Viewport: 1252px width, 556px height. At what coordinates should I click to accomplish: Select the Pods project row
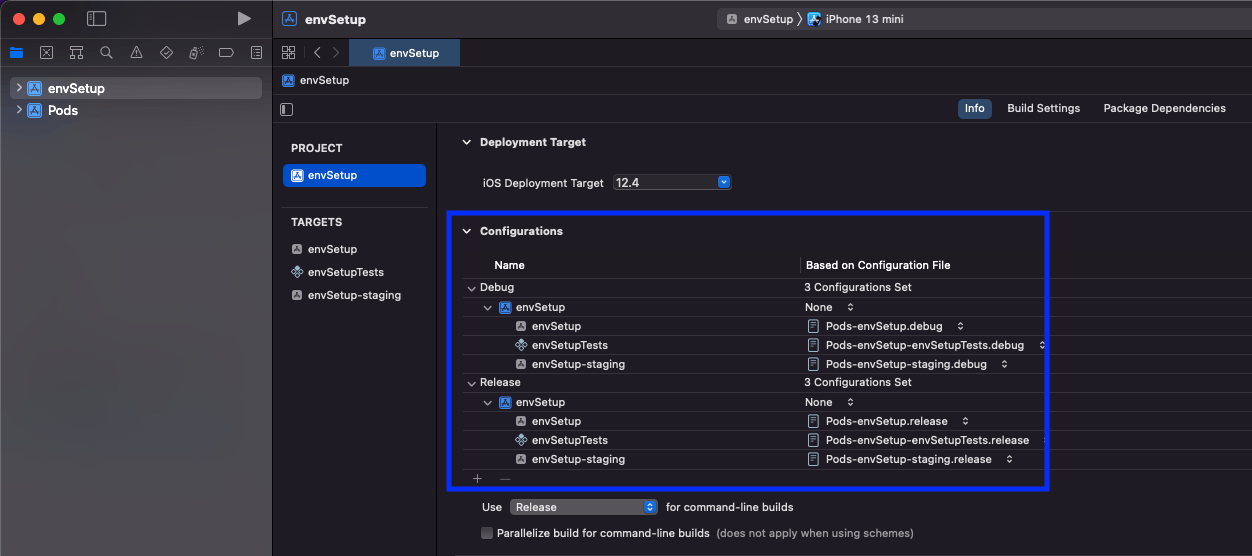136,110
